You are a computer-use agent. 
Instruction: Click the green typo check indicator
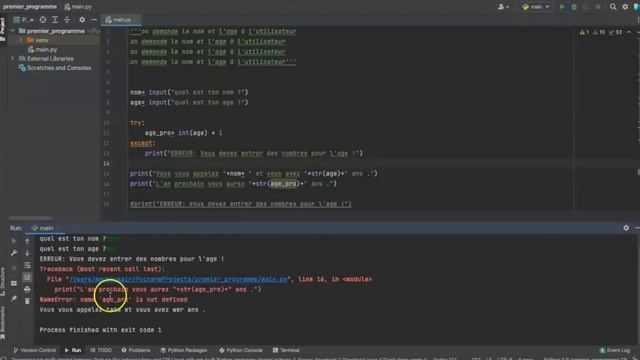tap(616, 32)
